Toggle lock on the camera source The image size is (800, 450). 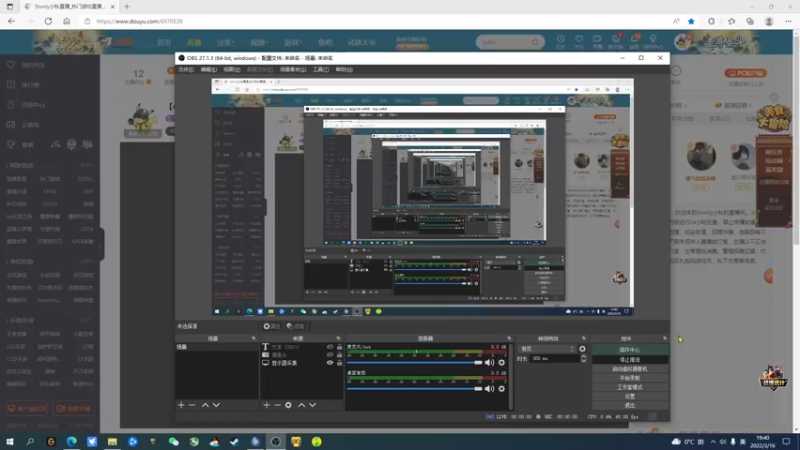[x=339, y=355]
